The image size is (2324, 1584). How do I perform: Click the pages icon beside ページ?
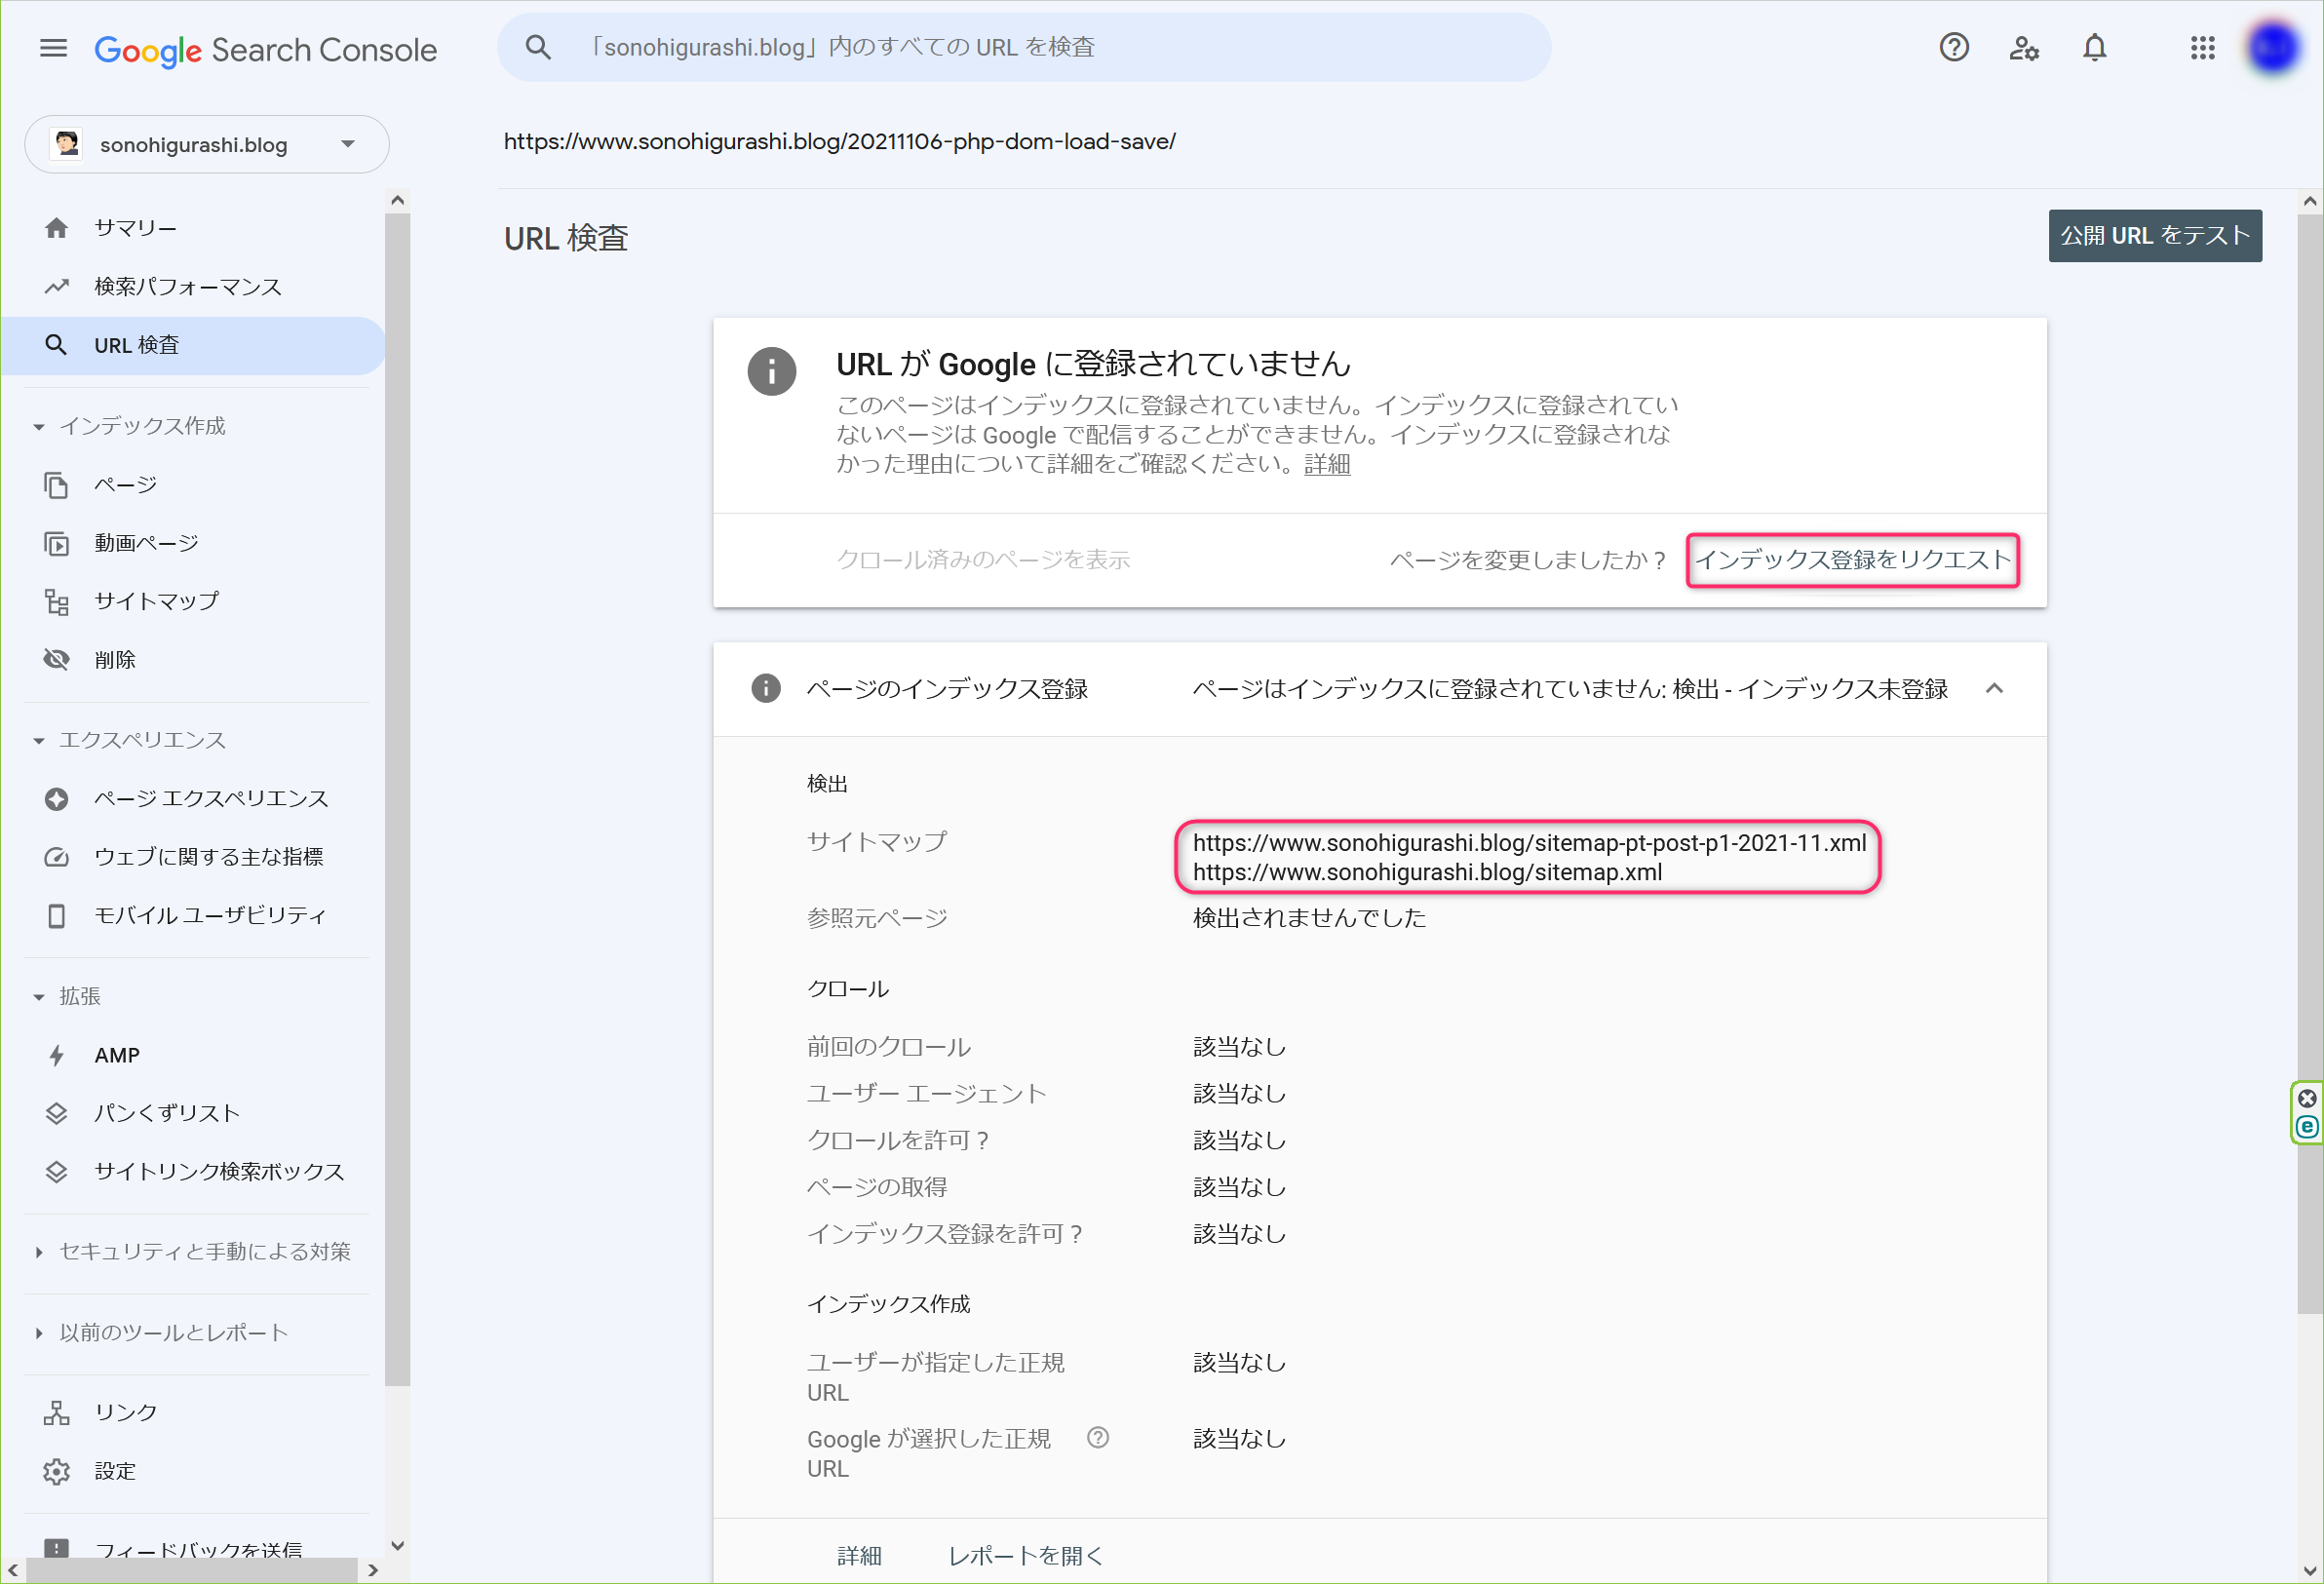pyautogui.click(x=56, y=485)
